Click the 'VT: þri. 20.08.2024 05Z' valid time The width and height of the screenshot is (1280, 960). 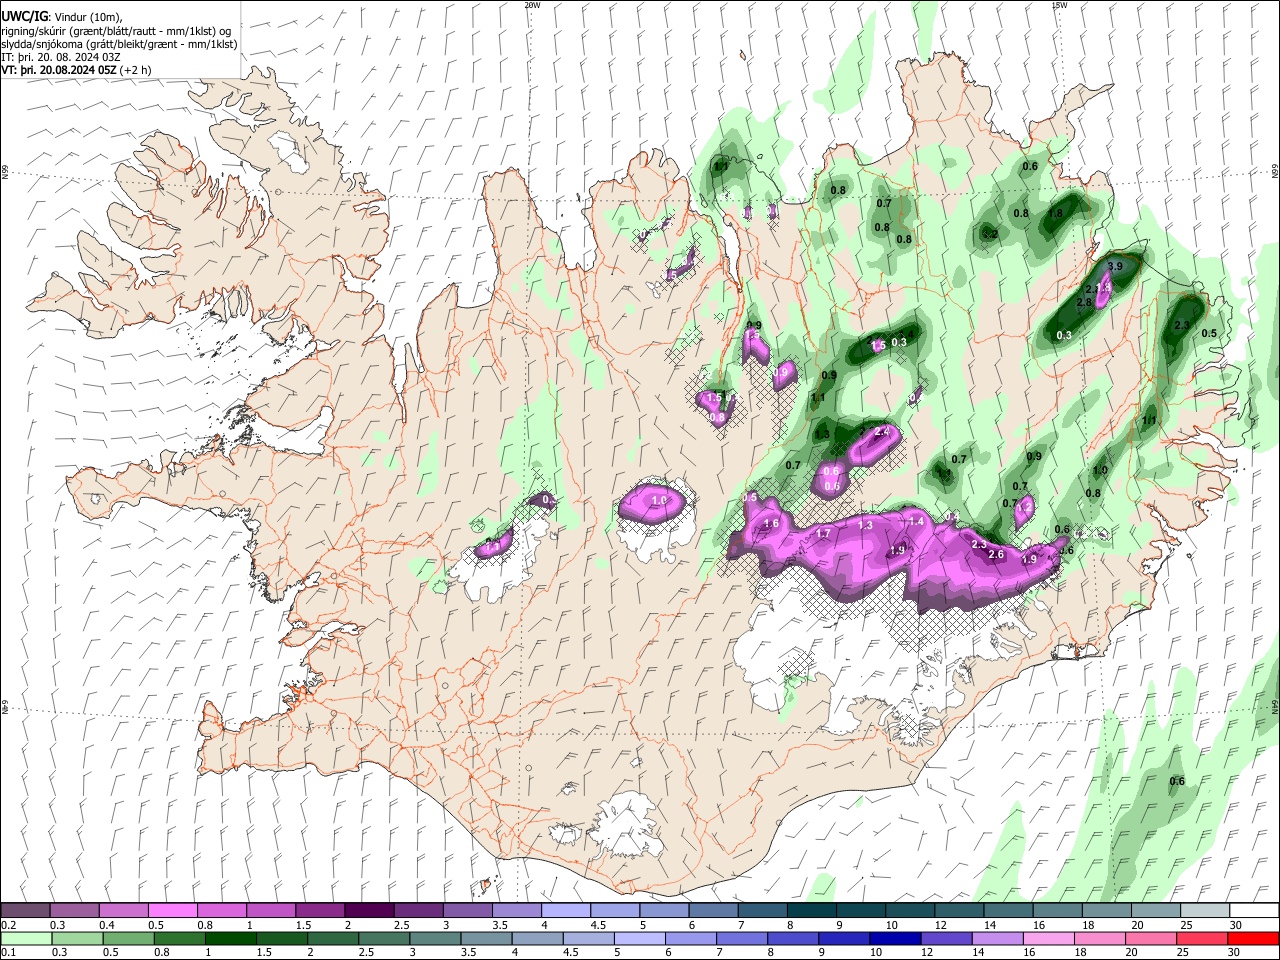coord(60,70)
